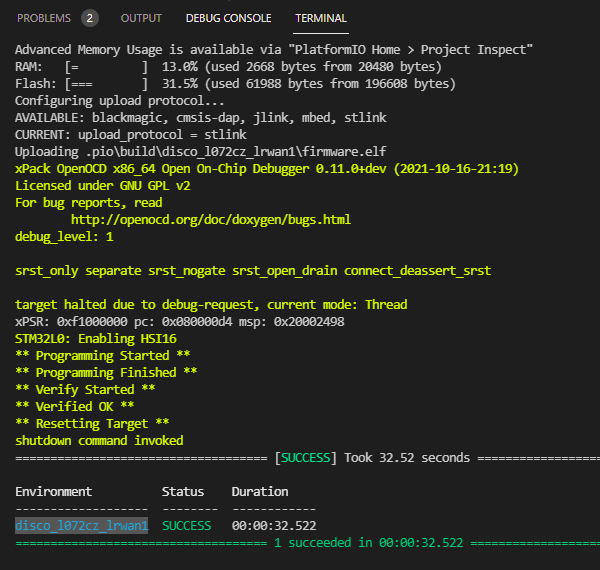Click the AVAILABLE protocols list line

pyautogui.click(x=201, y=117)
